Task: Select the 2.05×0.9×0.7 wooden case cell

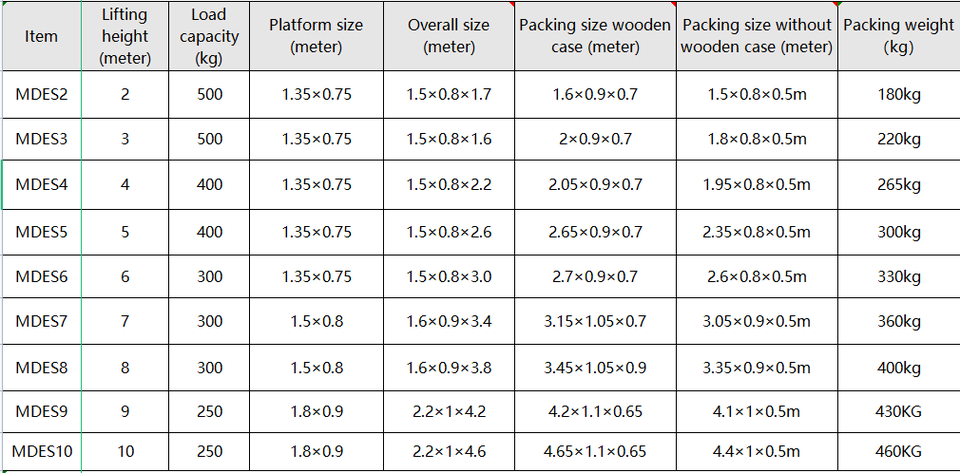Action: 595,186
